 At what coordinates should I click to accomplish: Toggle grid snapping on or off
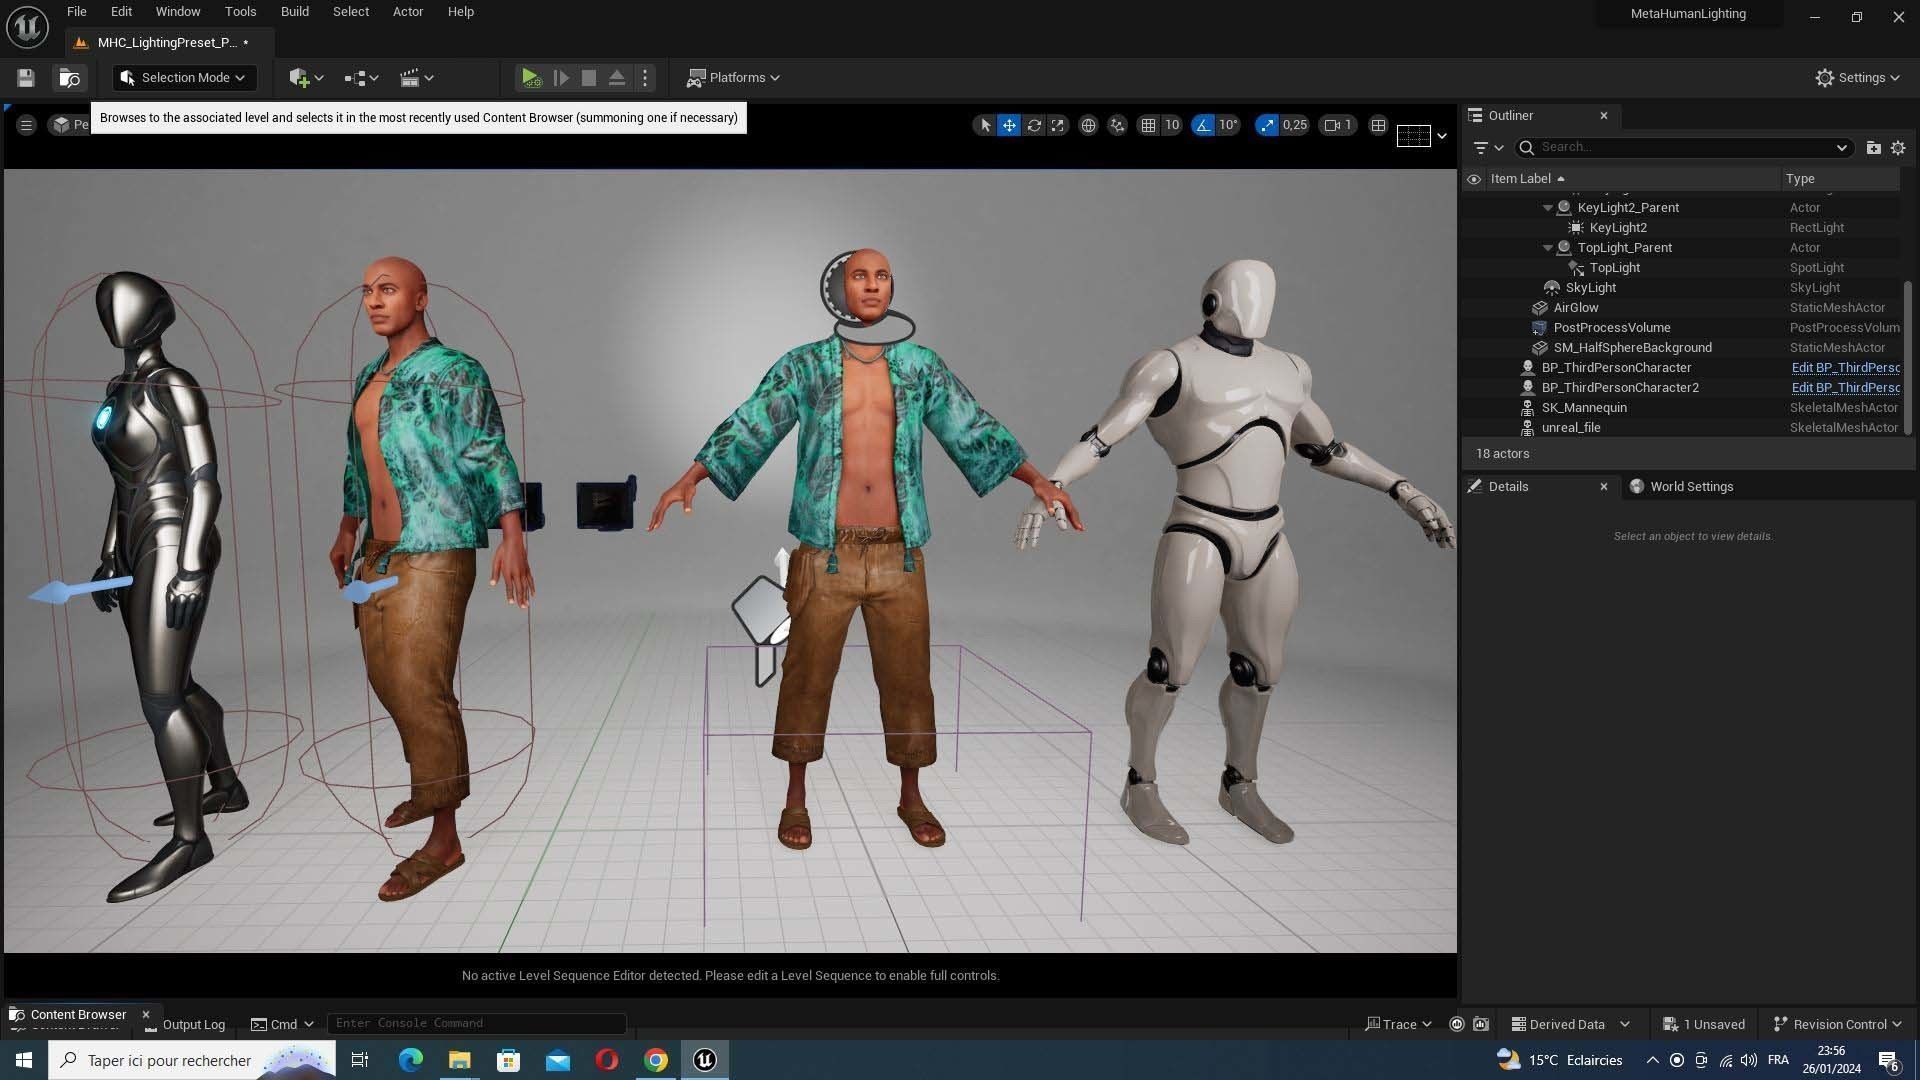click(1148, 125)
